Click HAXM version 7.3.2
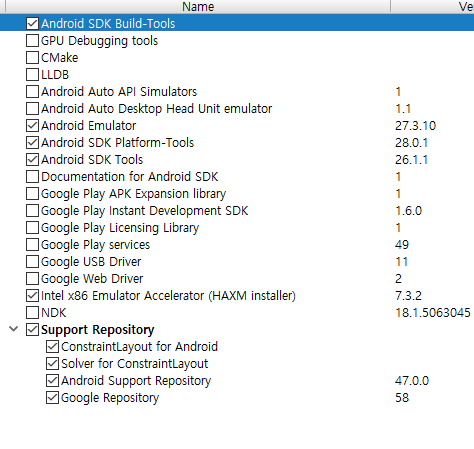This screenshot has width=474, height=449. point(408,296)
